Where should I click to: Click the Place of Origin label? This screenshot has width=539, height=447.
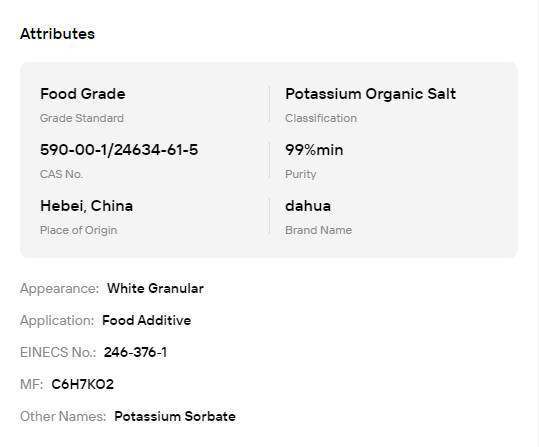tap(79, 230)
